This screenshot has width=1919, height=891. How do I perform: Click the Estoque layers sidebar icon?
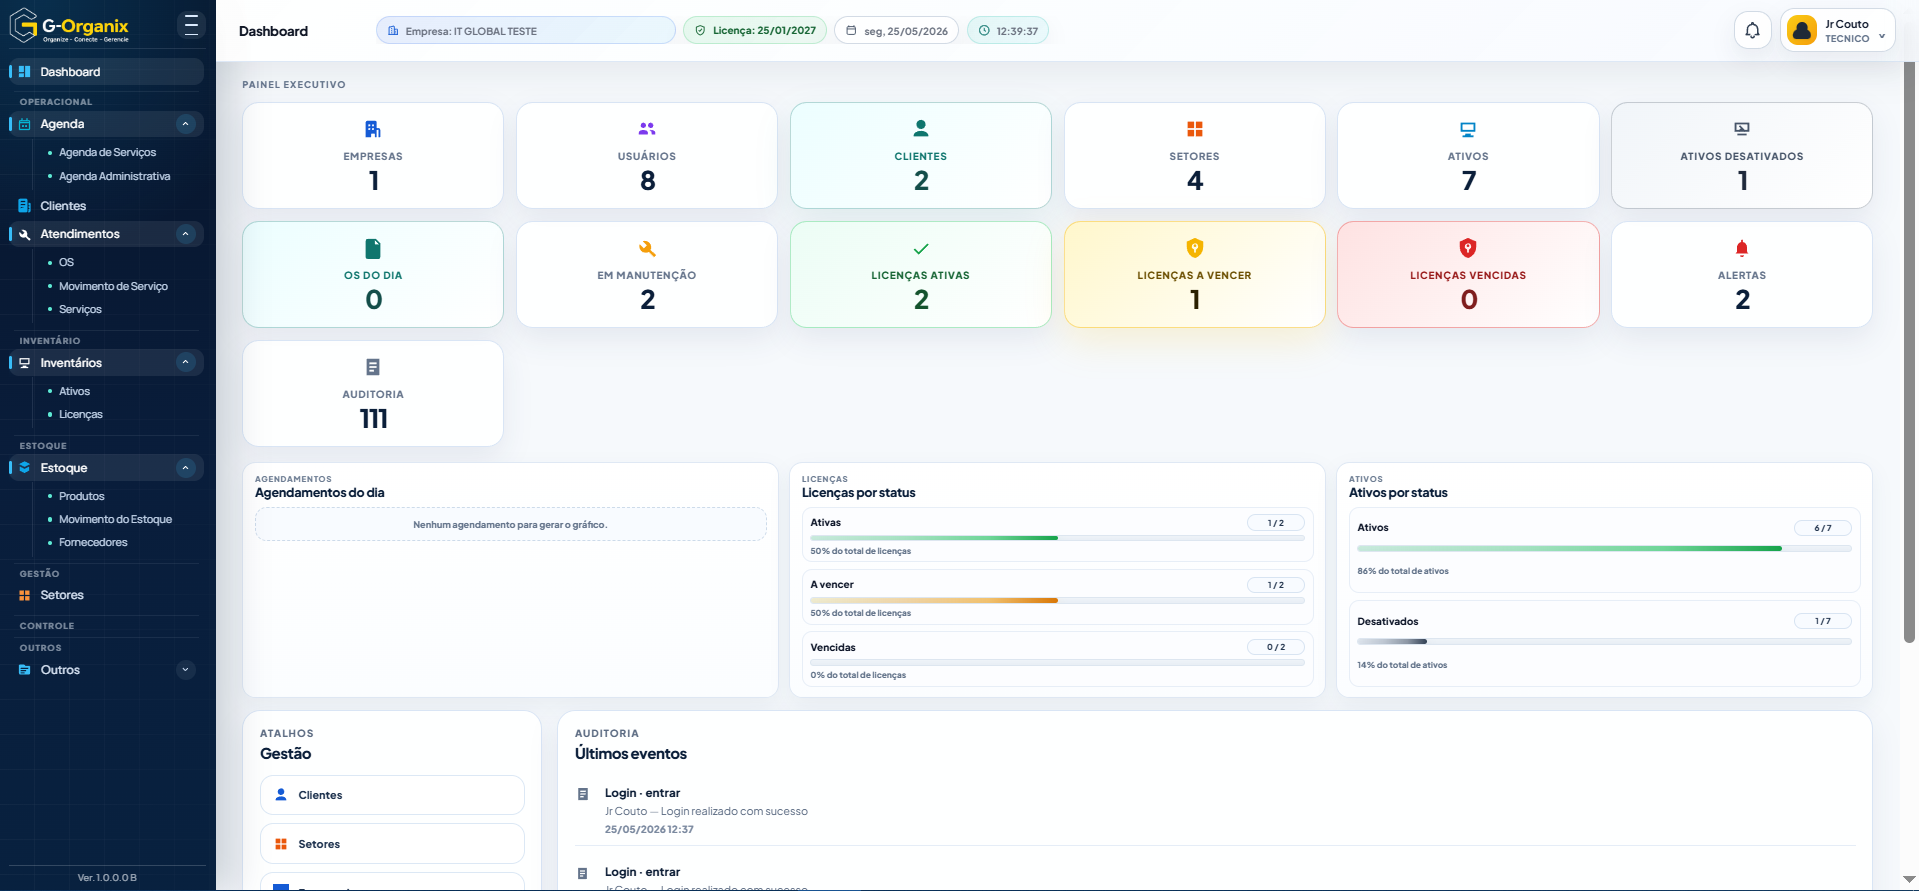[x=25, y=468]
